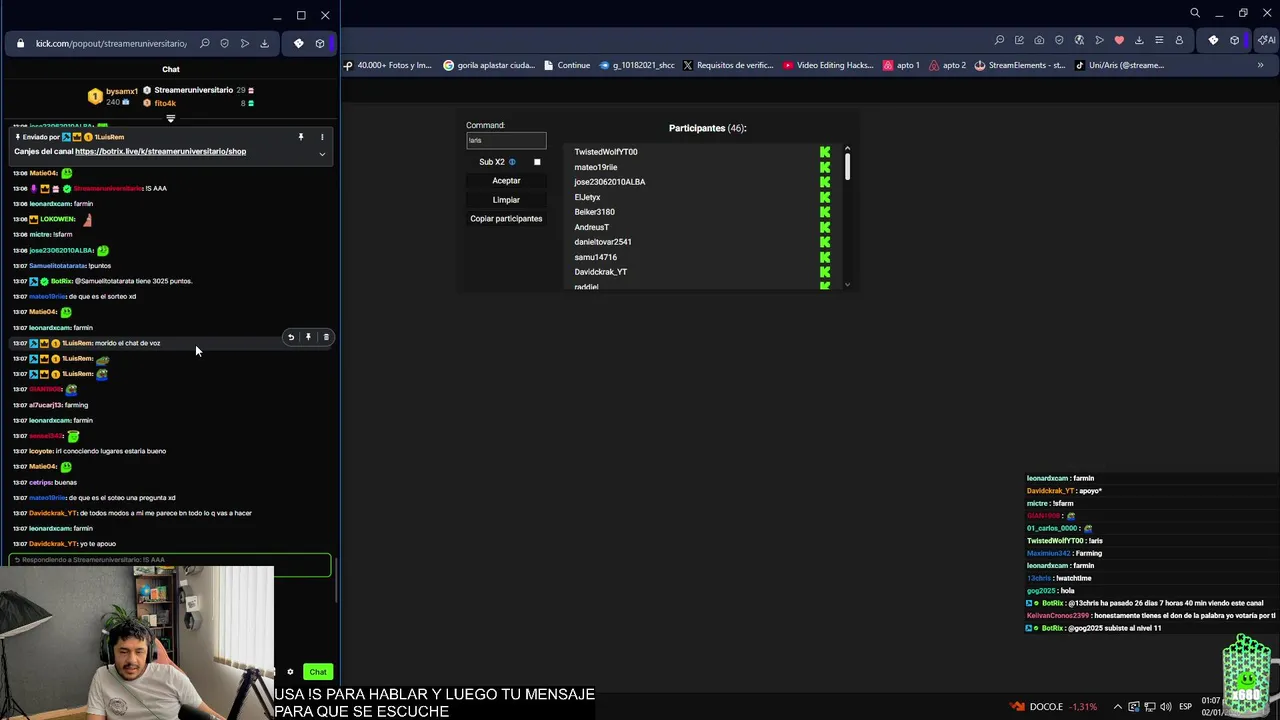Click the Copiar participantes button
Screen dimensions: 1280x720
[506, 219]
